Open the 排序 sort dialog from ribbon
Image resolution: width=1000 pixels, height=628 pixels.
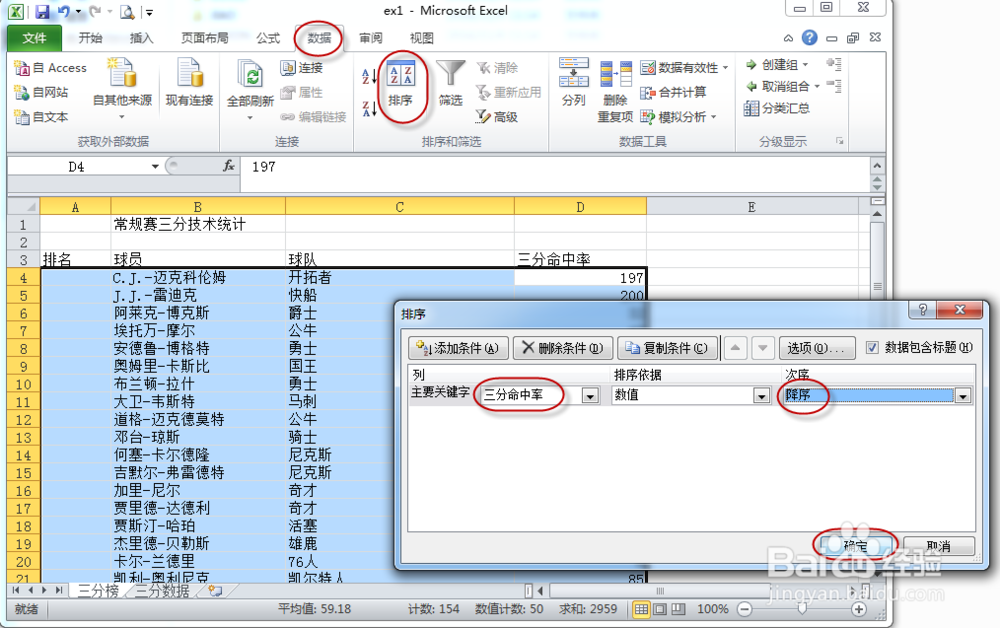(401, 84)
